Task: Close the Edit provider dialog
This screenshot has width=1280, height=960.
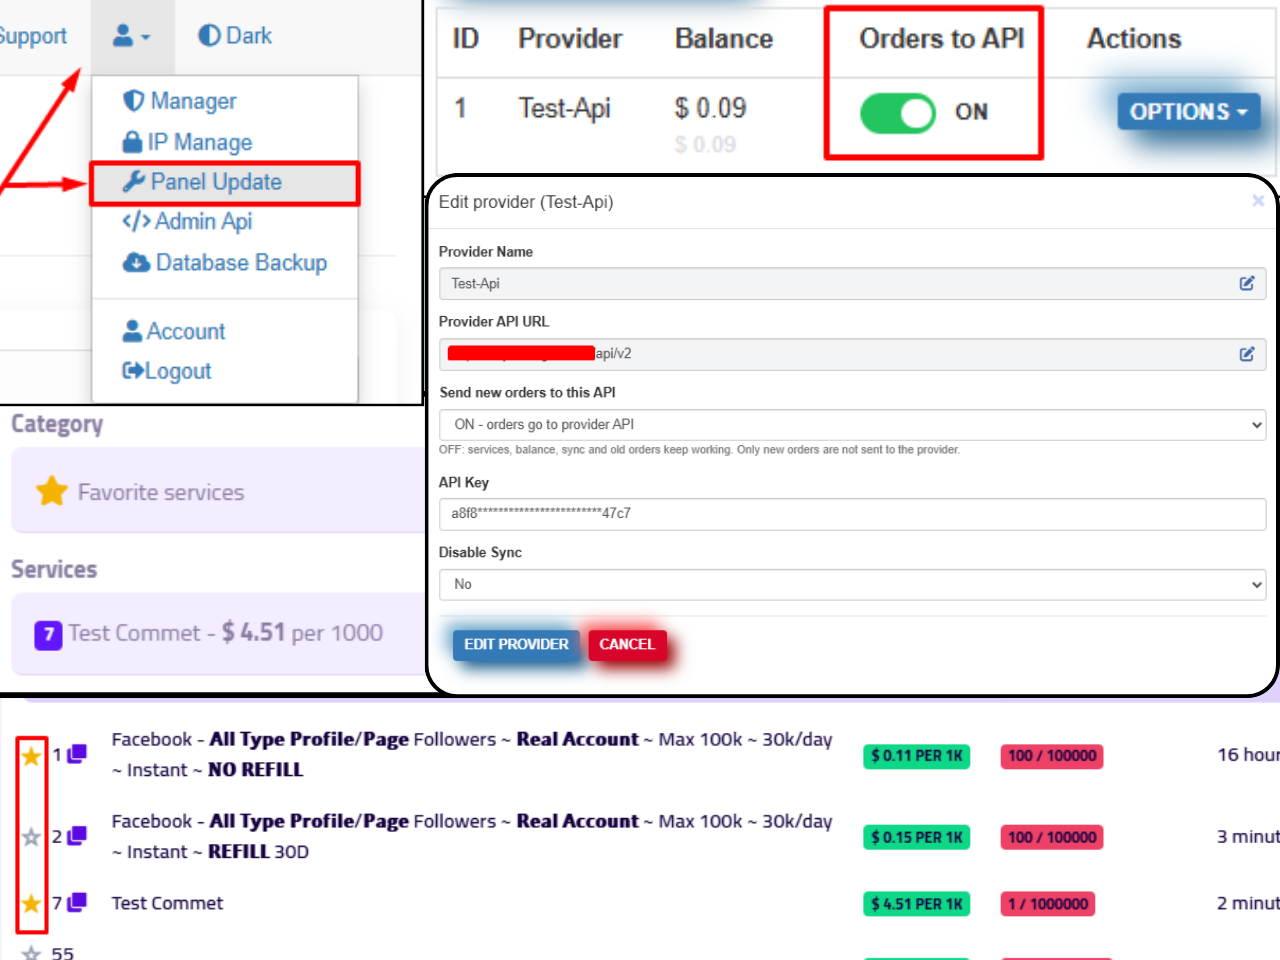Action: pos(1258,201)
